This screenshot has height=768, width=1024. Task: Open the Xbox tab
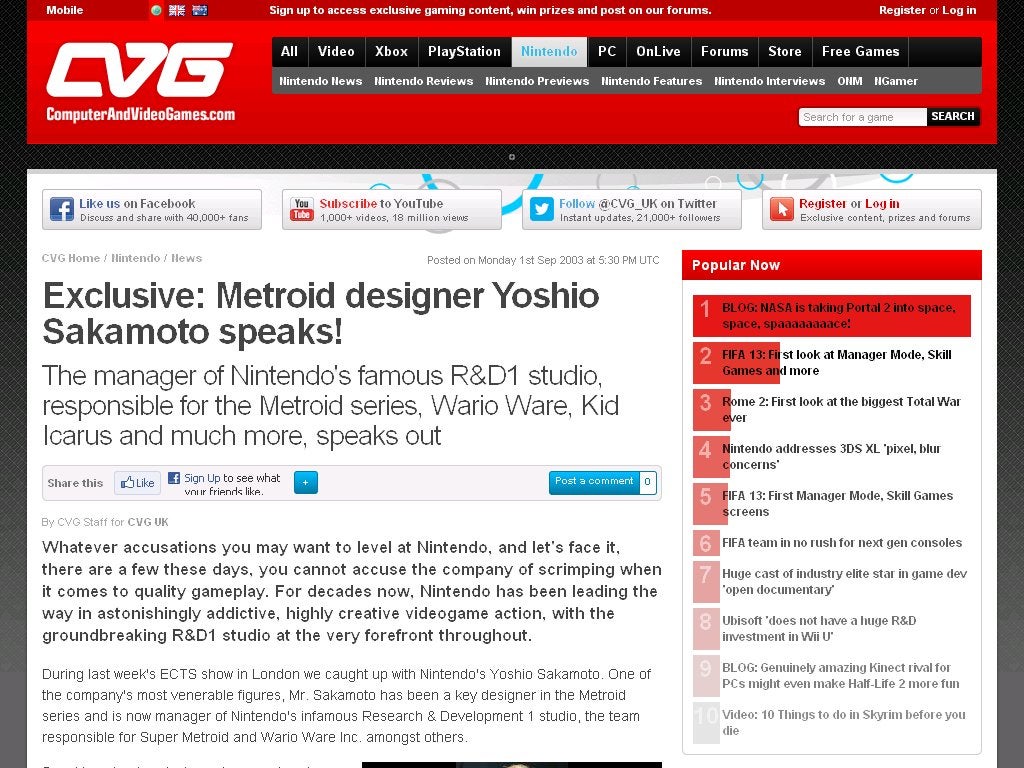tap(391, 52)
